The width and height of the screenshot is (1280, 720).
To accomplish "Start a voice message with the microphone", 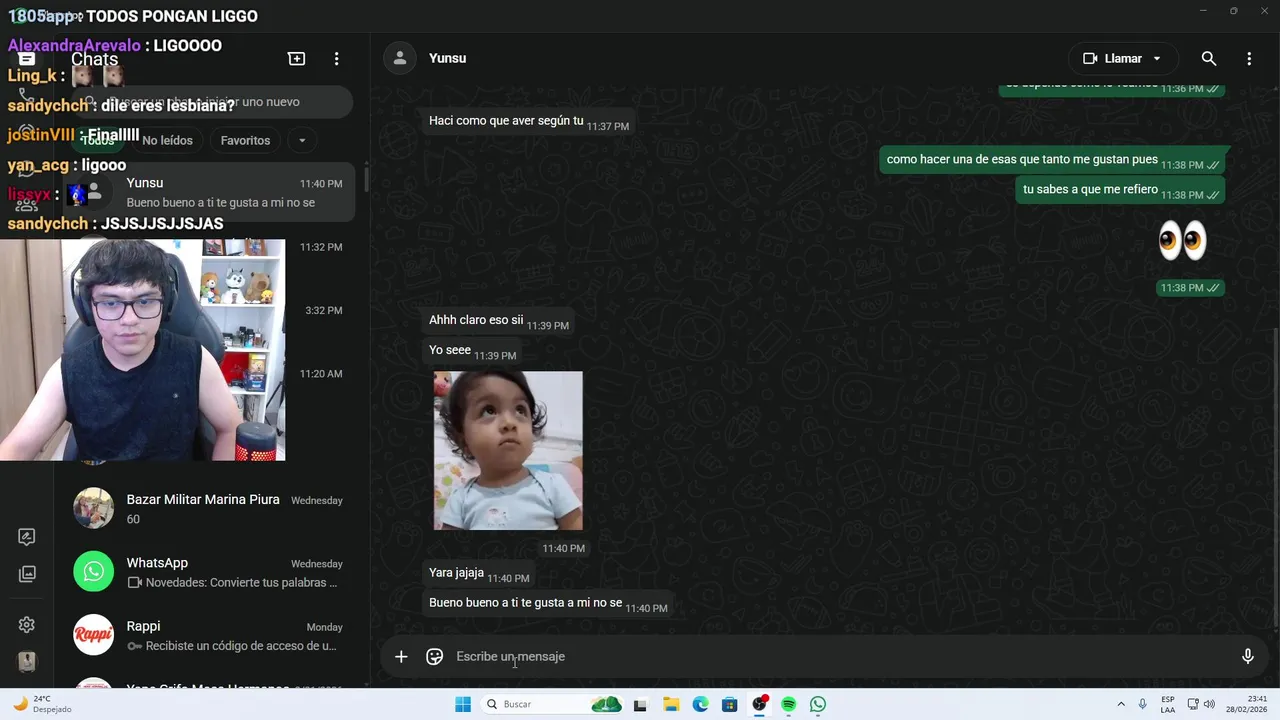I will pos(1247,656).
